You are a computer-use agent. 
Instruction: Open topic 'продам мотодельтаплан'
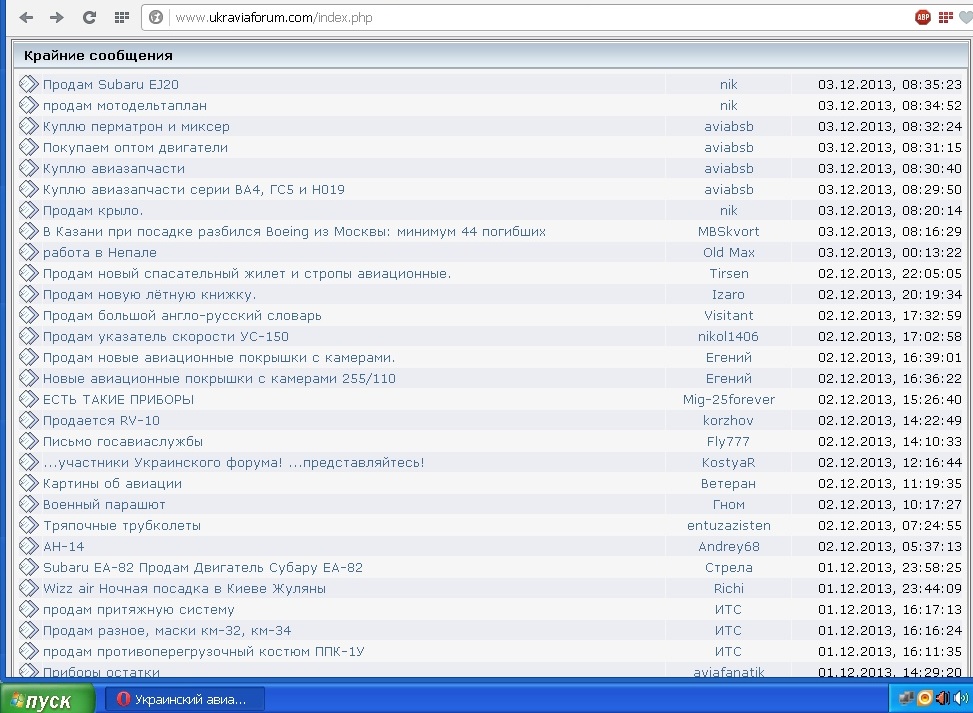click(124, 105)
